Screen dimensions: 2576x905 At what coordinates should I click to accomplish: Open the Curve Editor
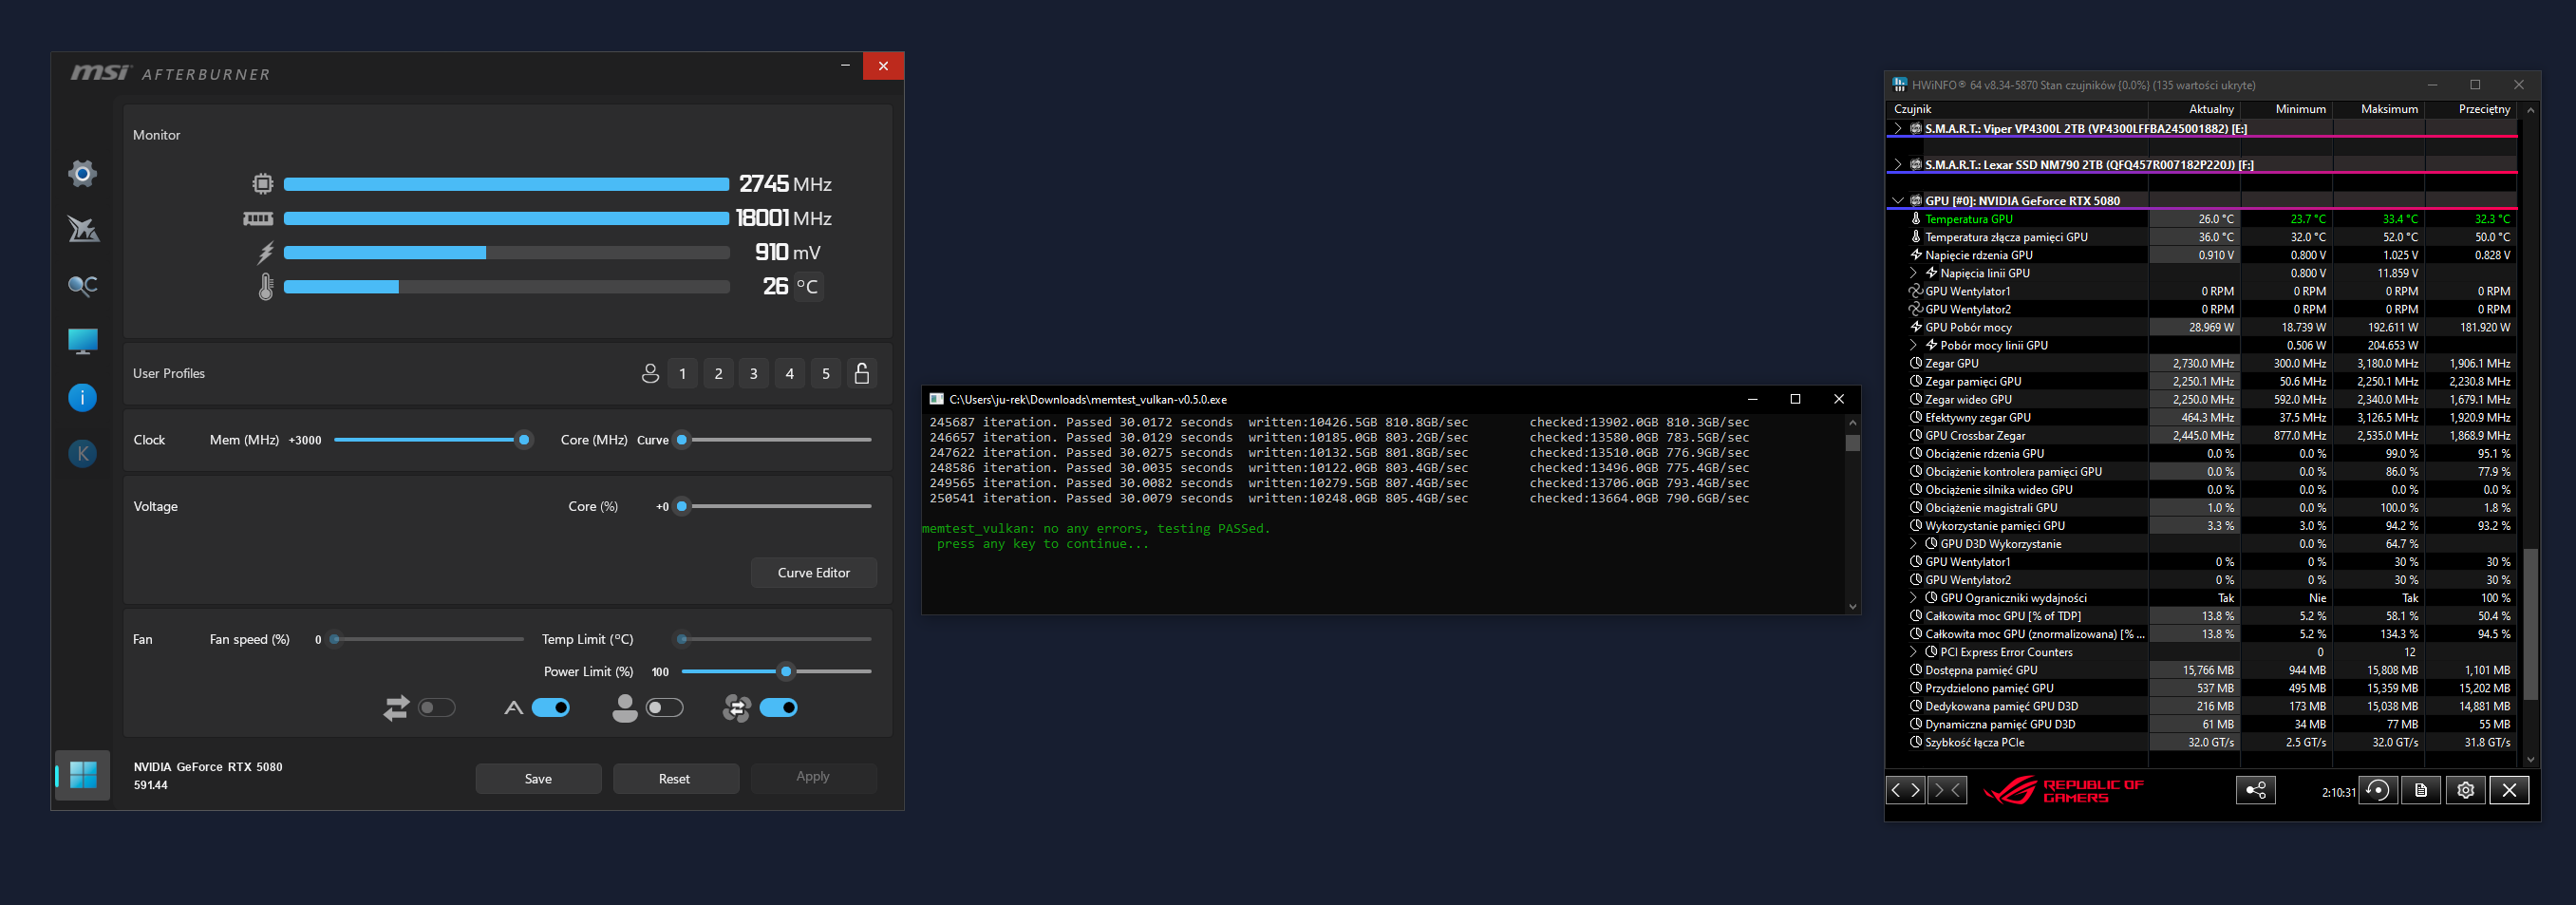tap(813, 573)
